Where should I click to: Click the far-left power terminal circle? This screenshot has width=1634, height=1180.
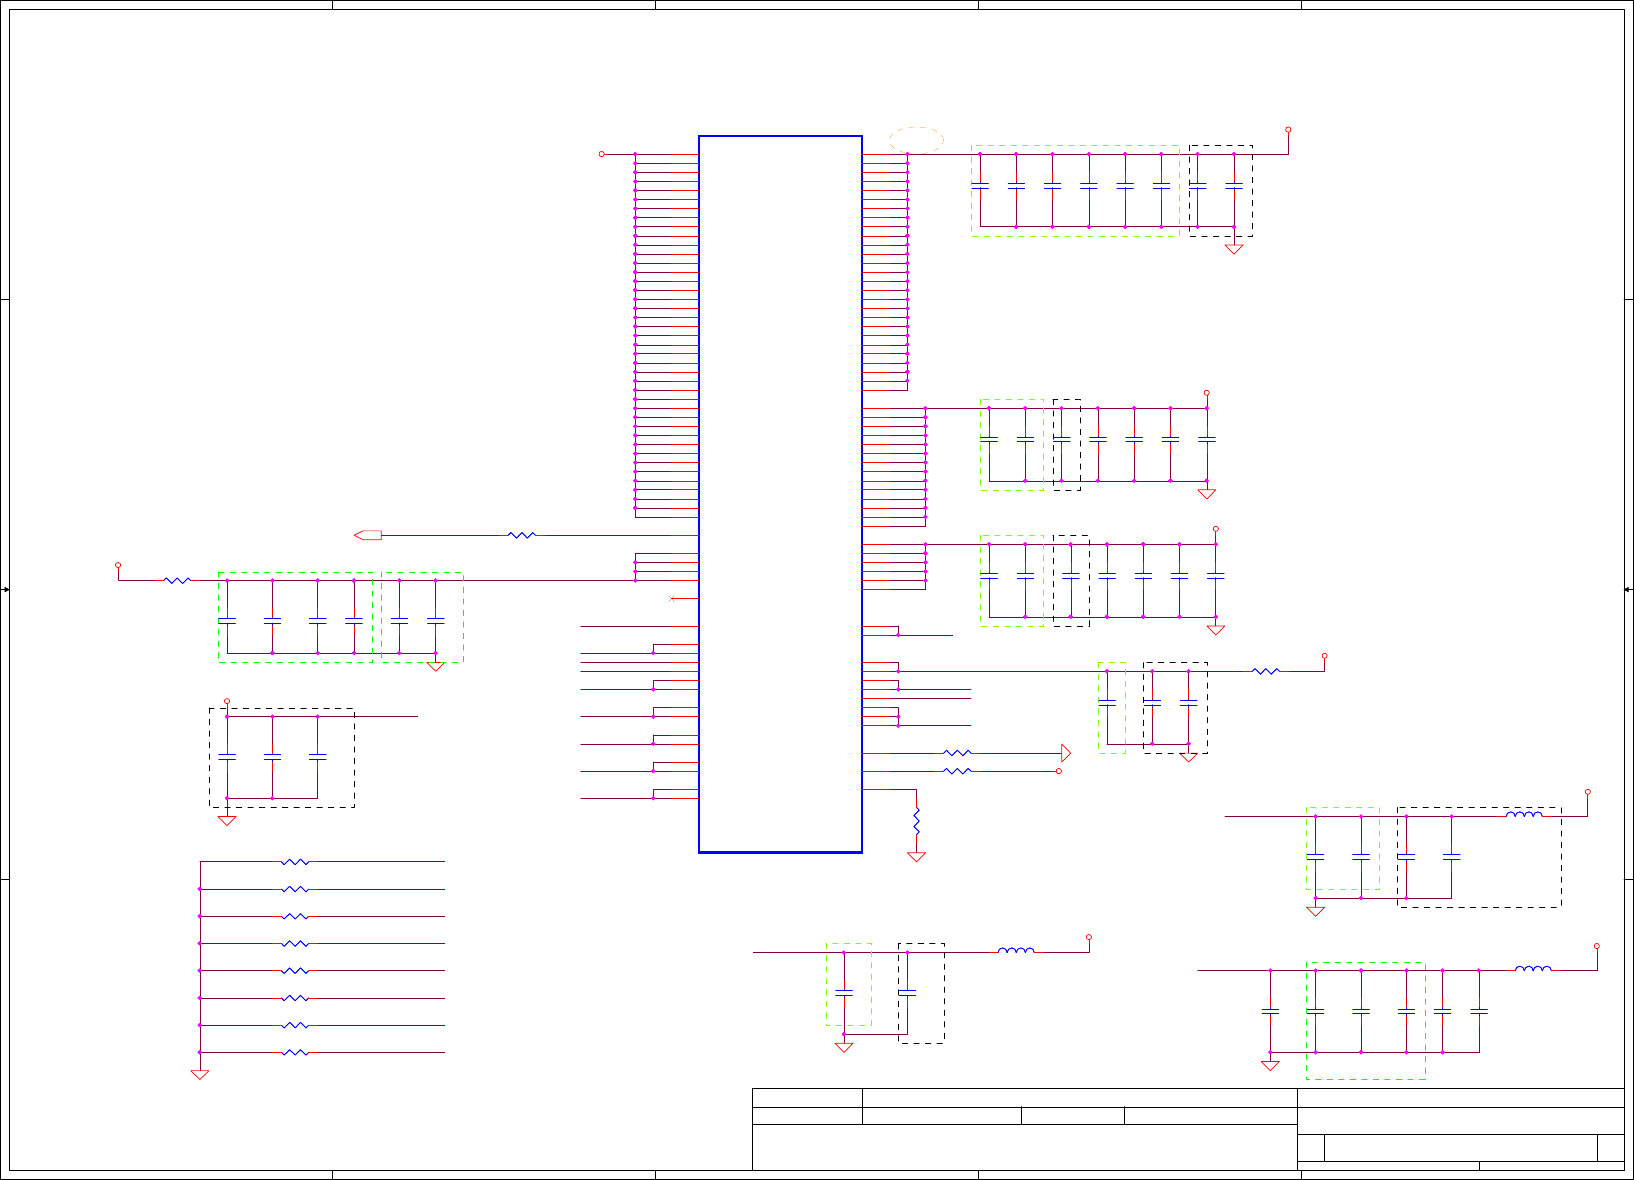coord(118,566)
